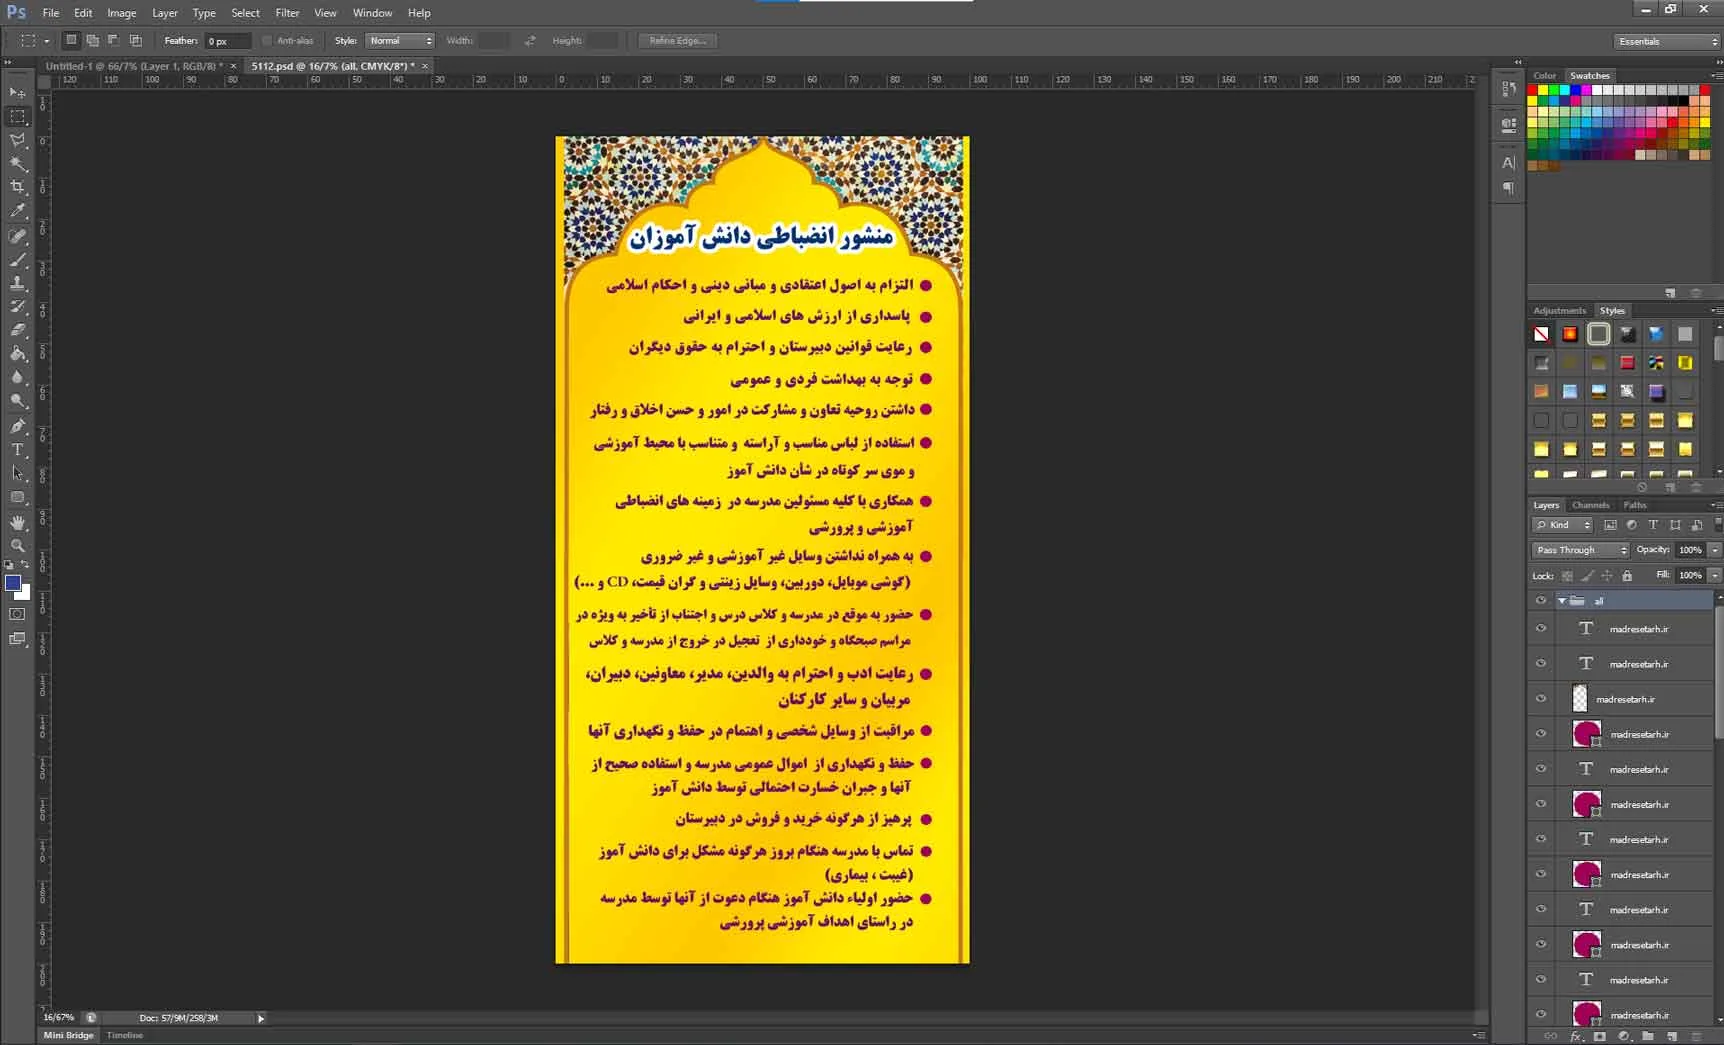
Task: Select the Zoom tool
Action: click(x=18, y=546)
